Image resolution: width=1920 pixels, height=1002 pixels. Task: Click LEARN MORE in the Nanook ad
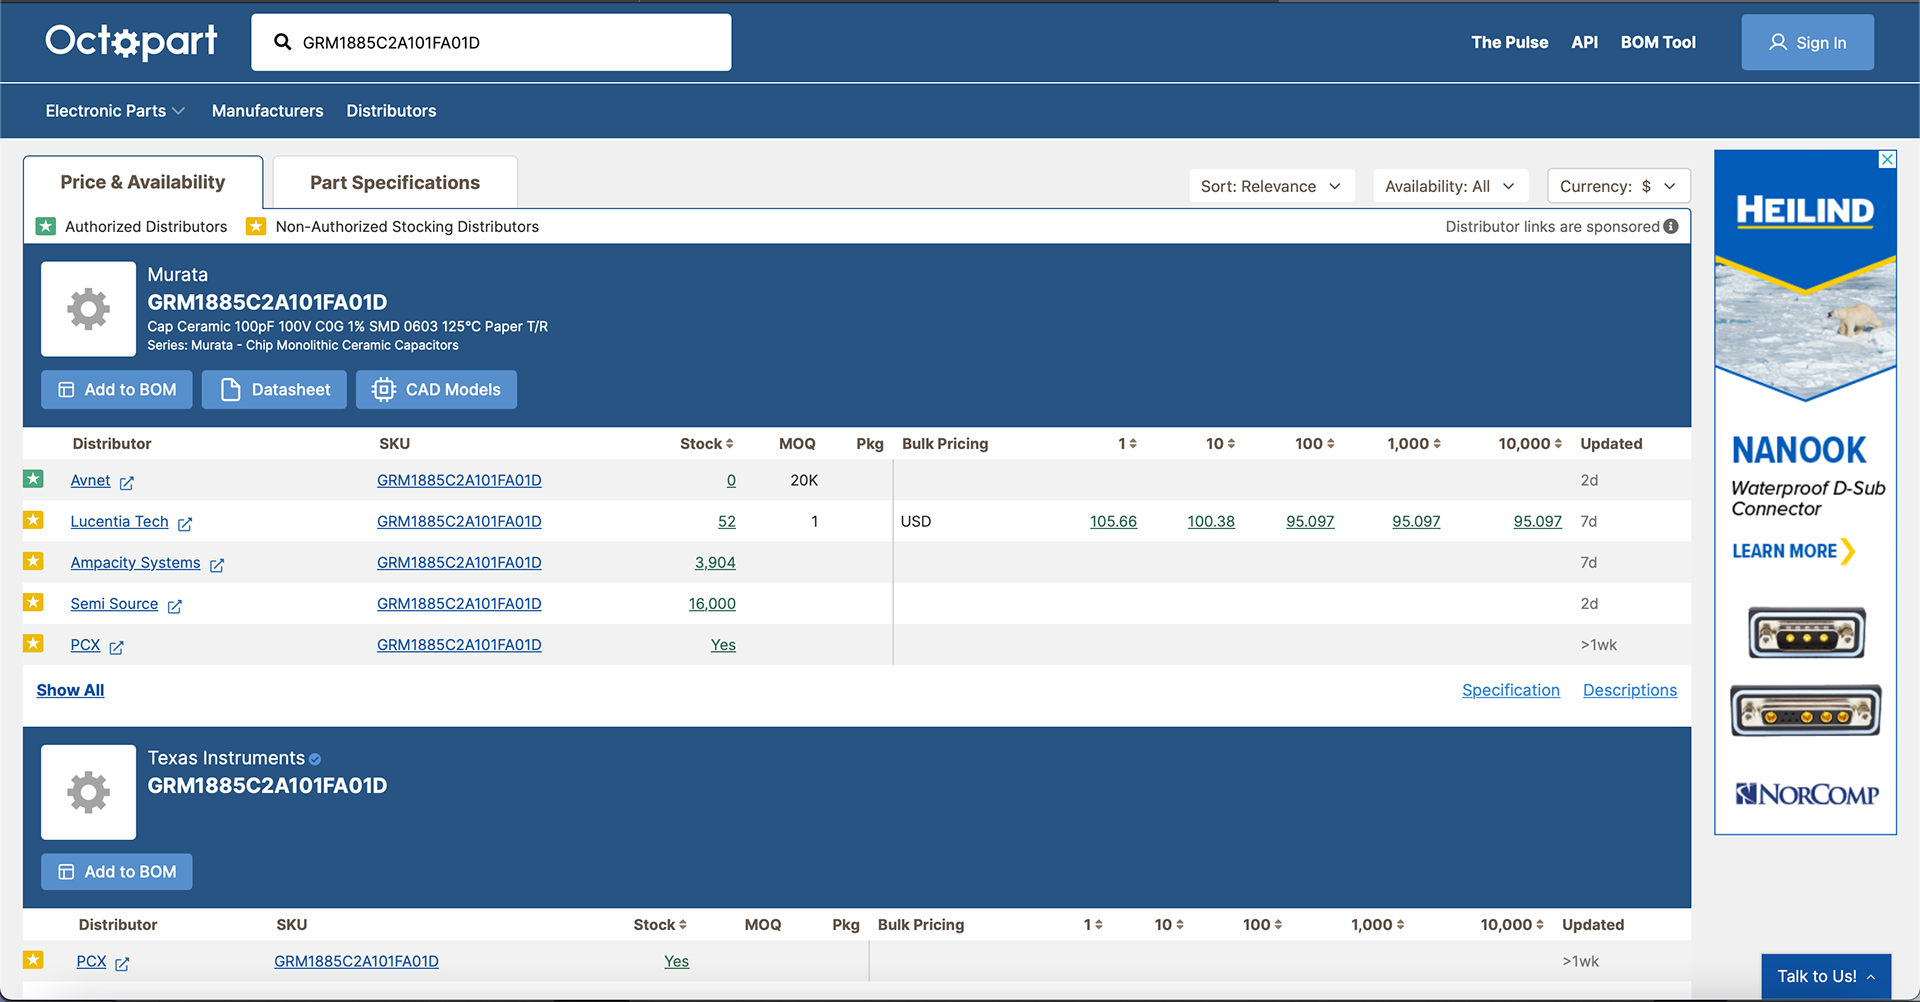(x=1793, y=551)
